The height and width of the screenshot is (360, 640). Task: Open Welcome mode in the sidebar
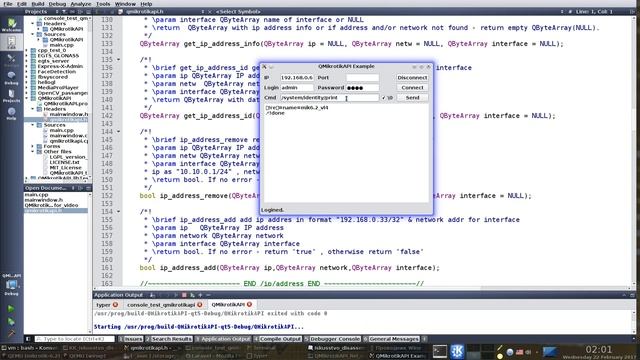(11, 25)
